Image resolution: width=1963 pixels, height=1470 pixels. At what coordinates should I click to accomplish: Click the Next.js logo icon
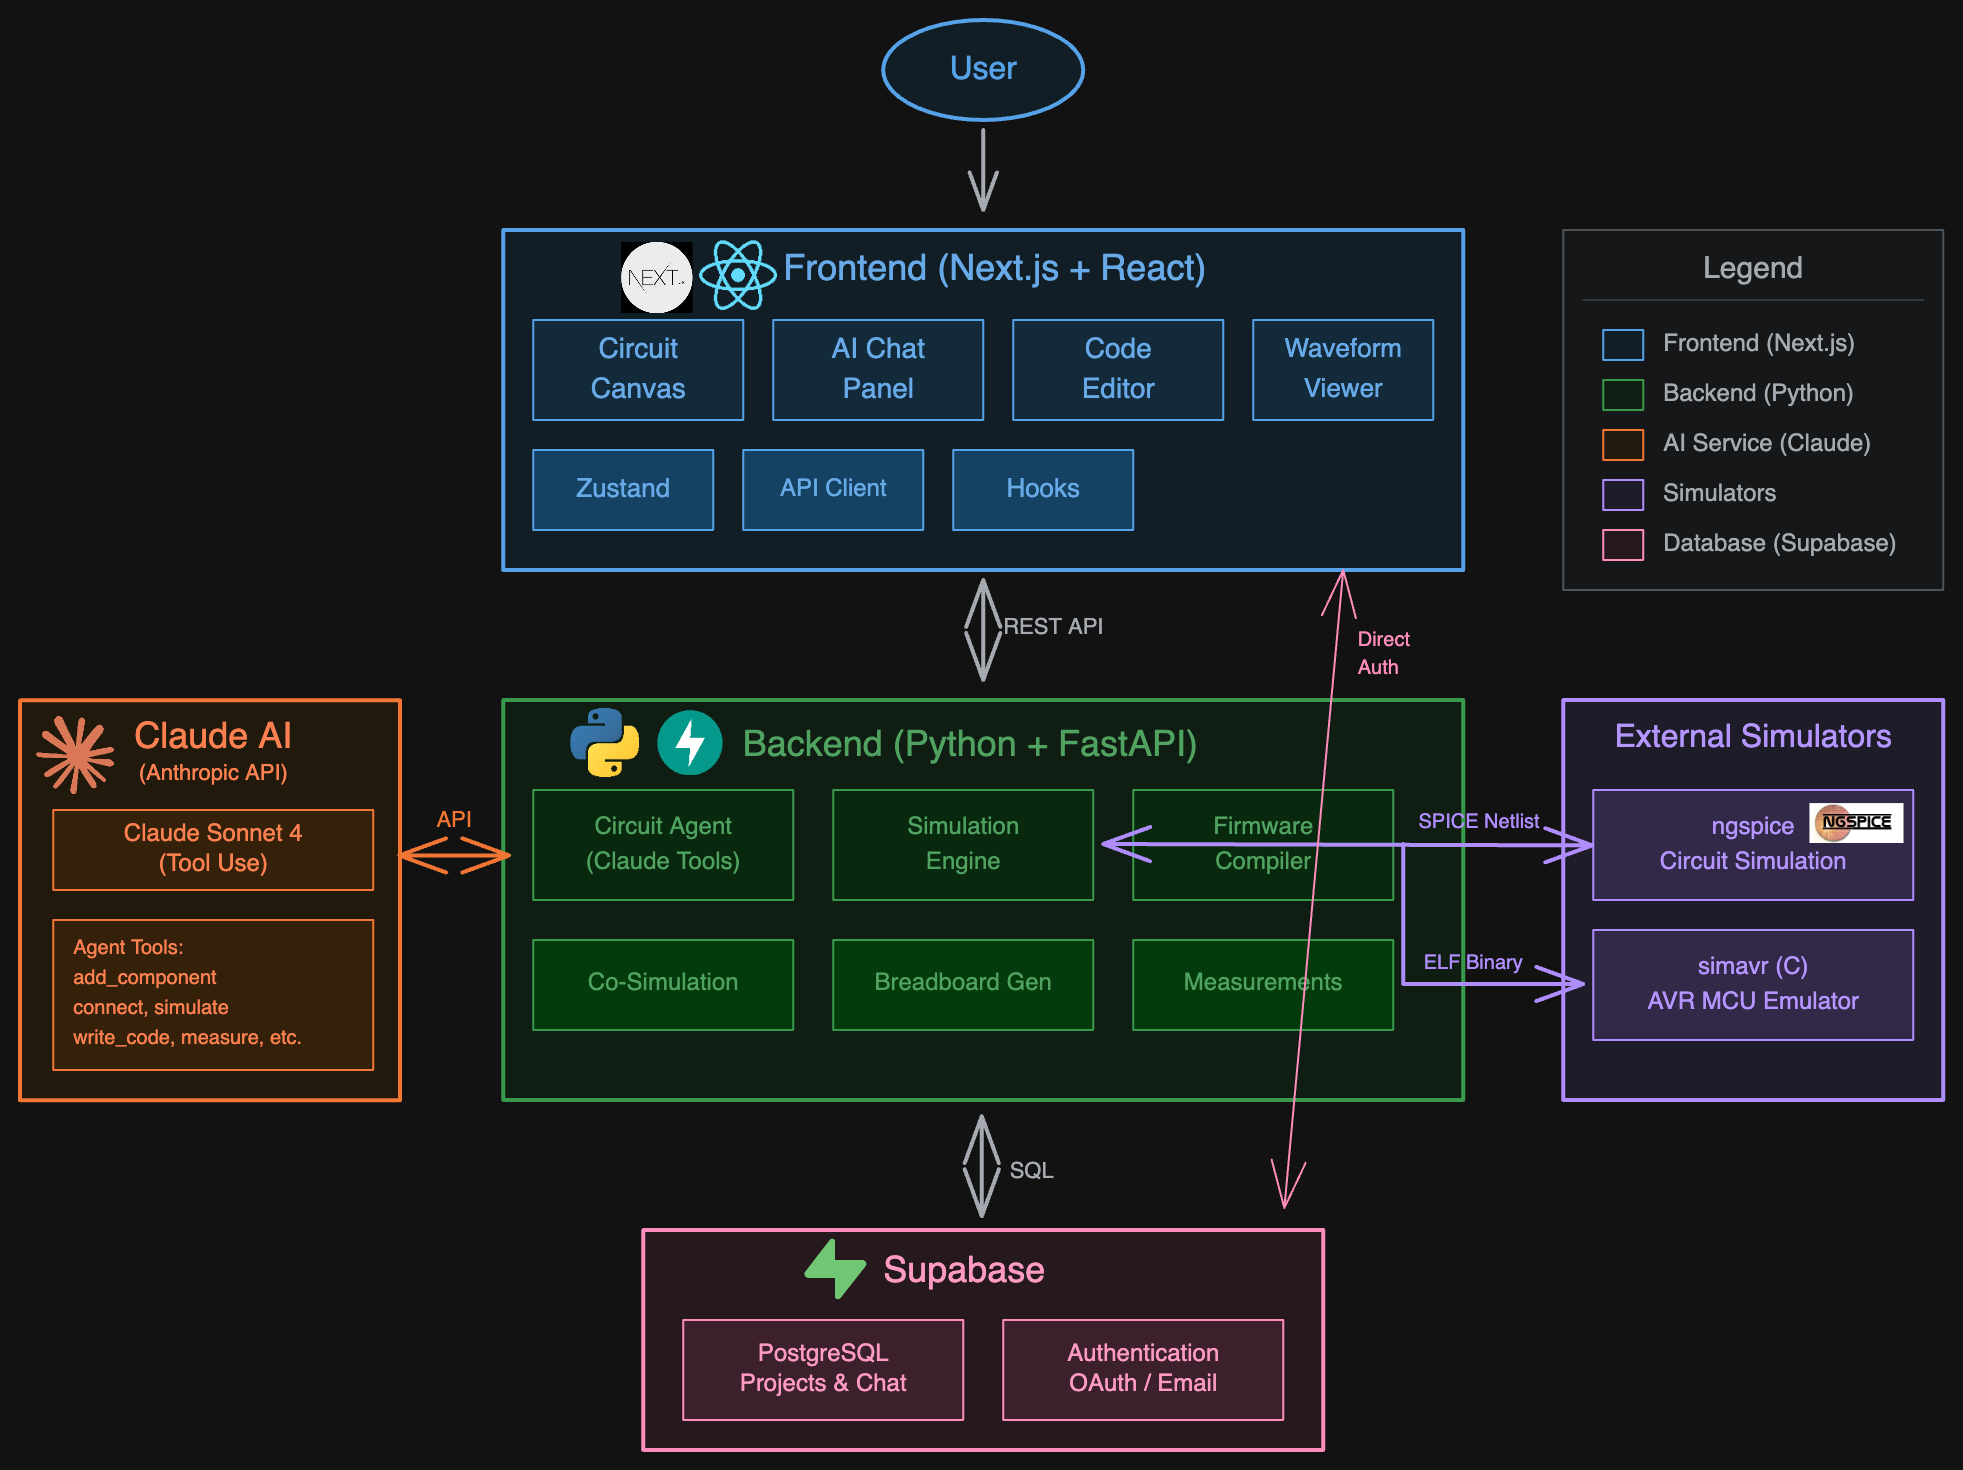click(x=656, y=277)
